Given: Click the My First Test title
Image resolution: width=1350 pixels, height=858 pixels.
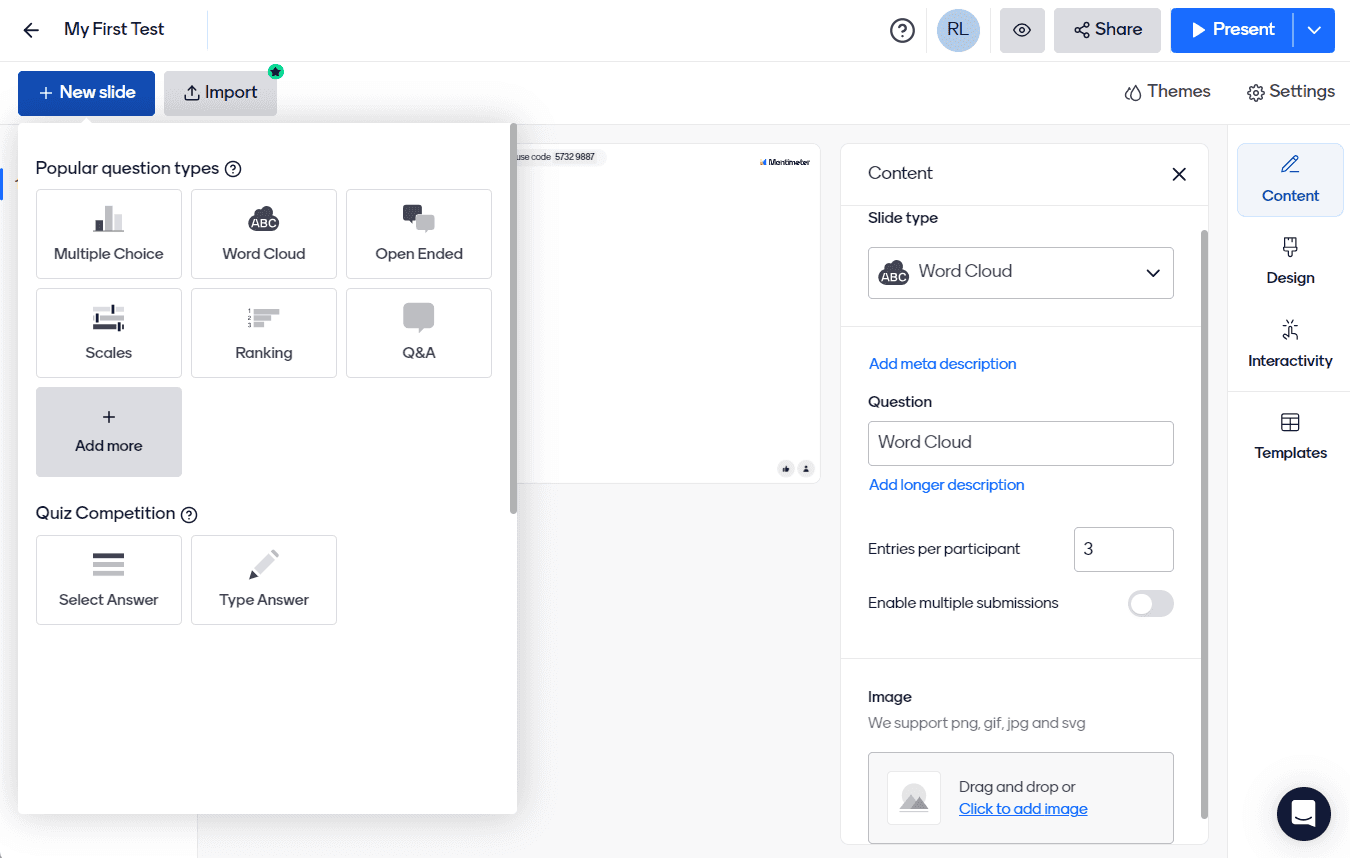Looking at the screenshot, I should [x=114, y=29].
